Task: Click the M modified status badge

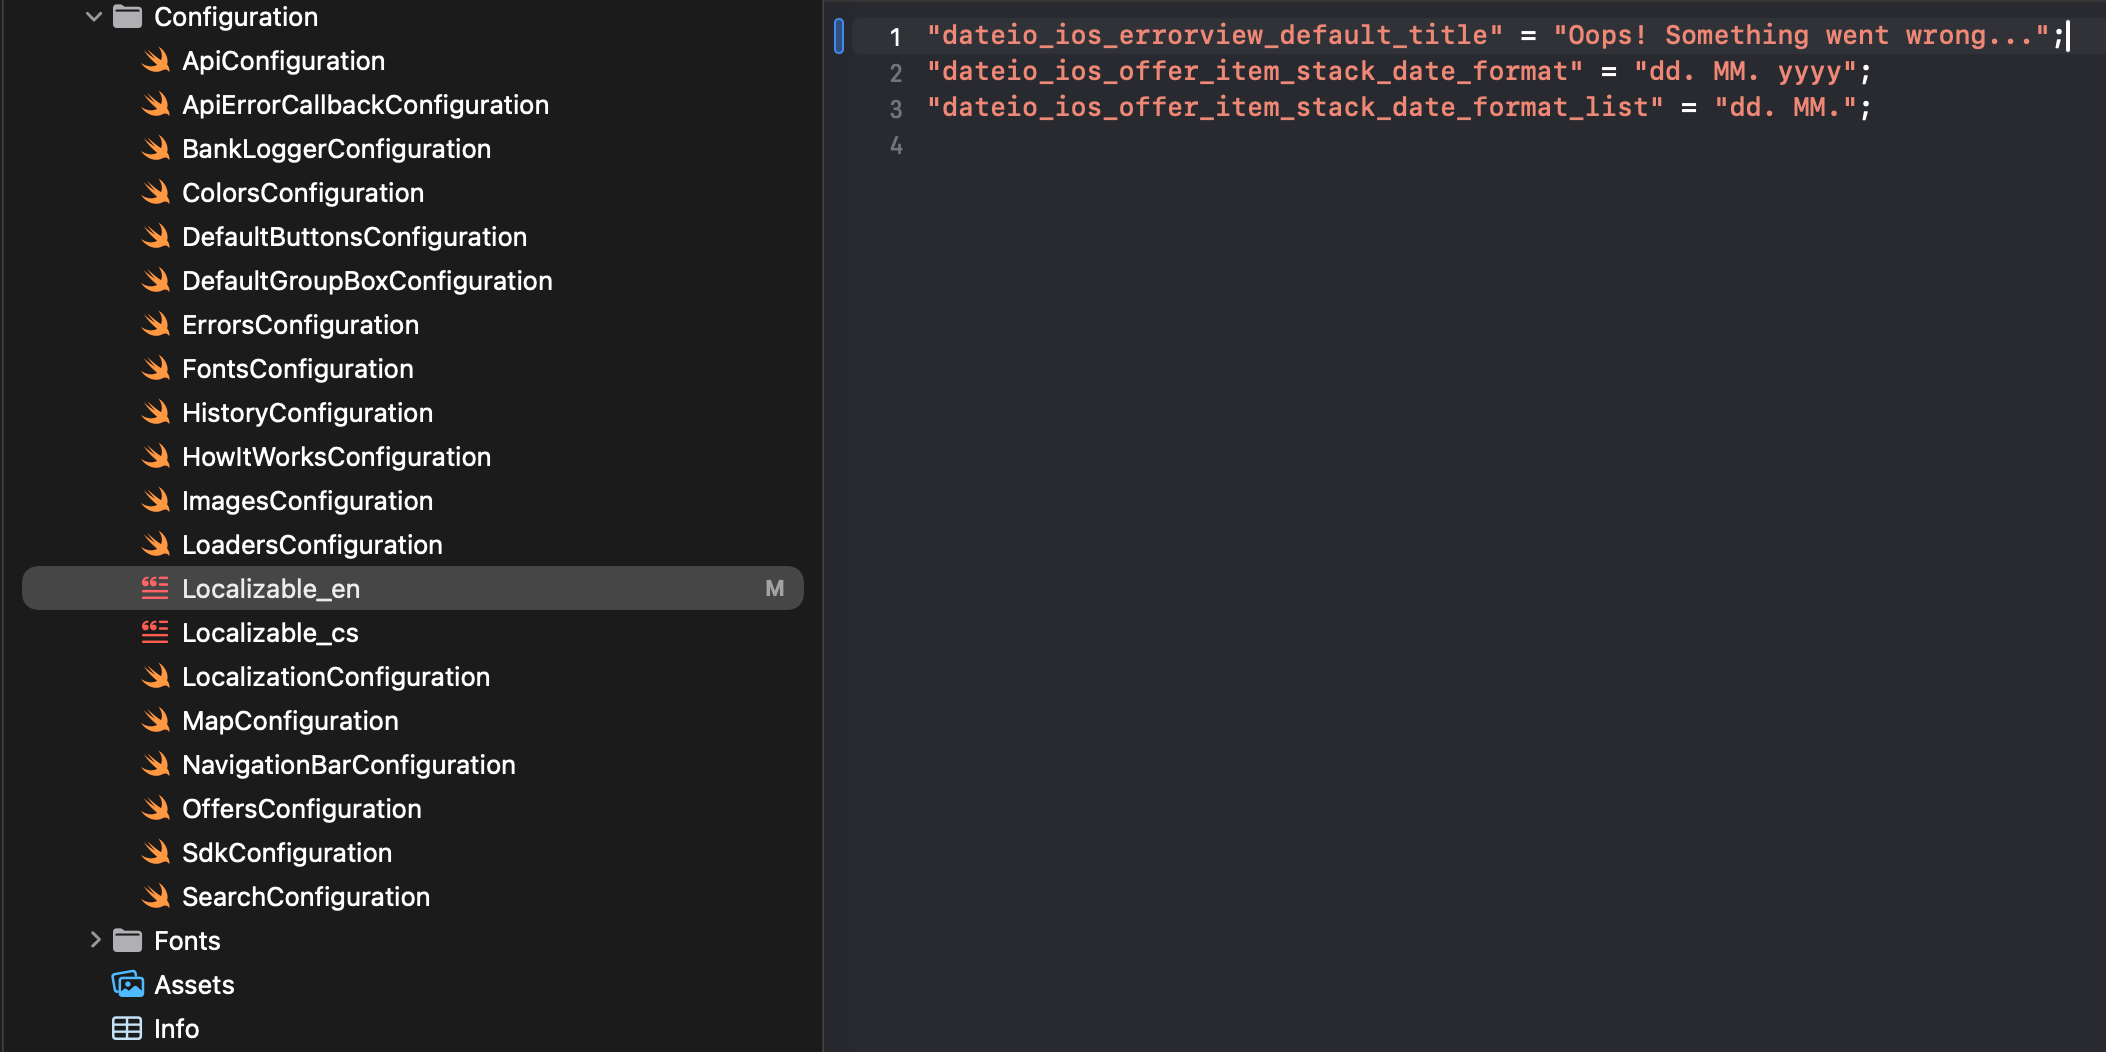Action: point(774,589)
